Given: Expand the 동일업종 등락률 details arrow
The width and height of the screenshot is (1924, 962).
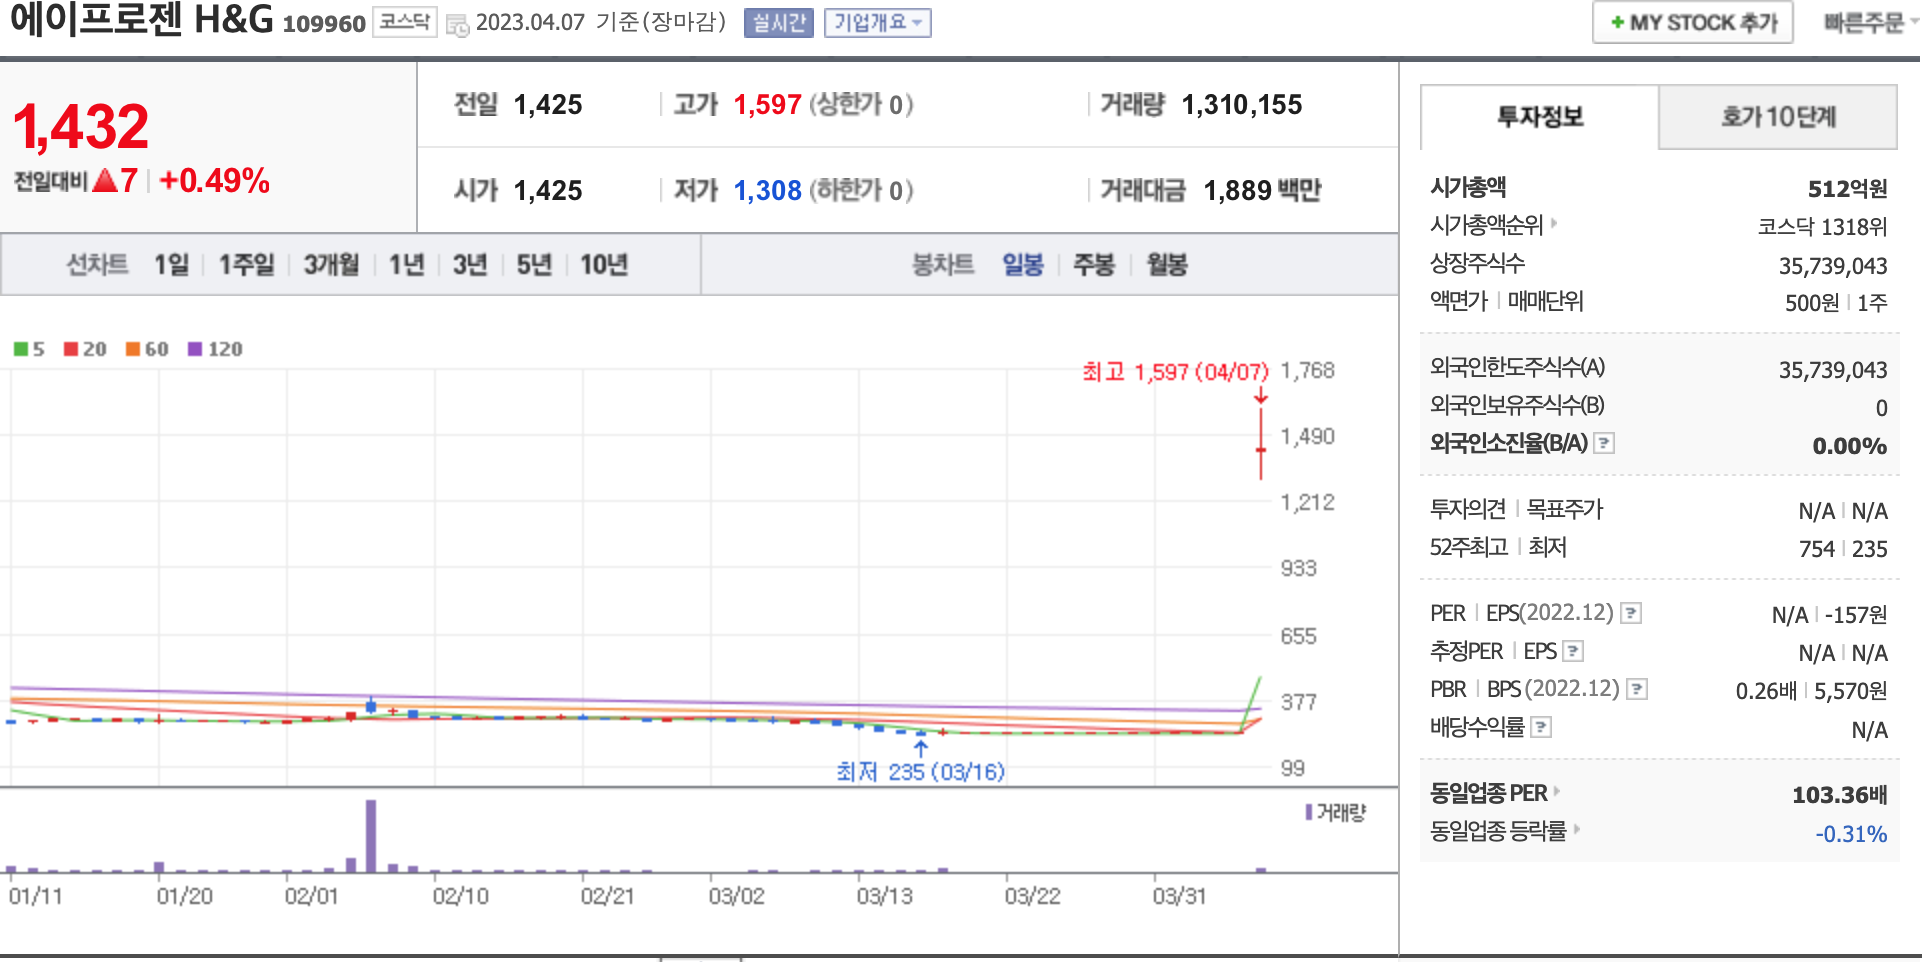Looking at the screenshot, I should pyautogui.click(x=1577, y=829).
